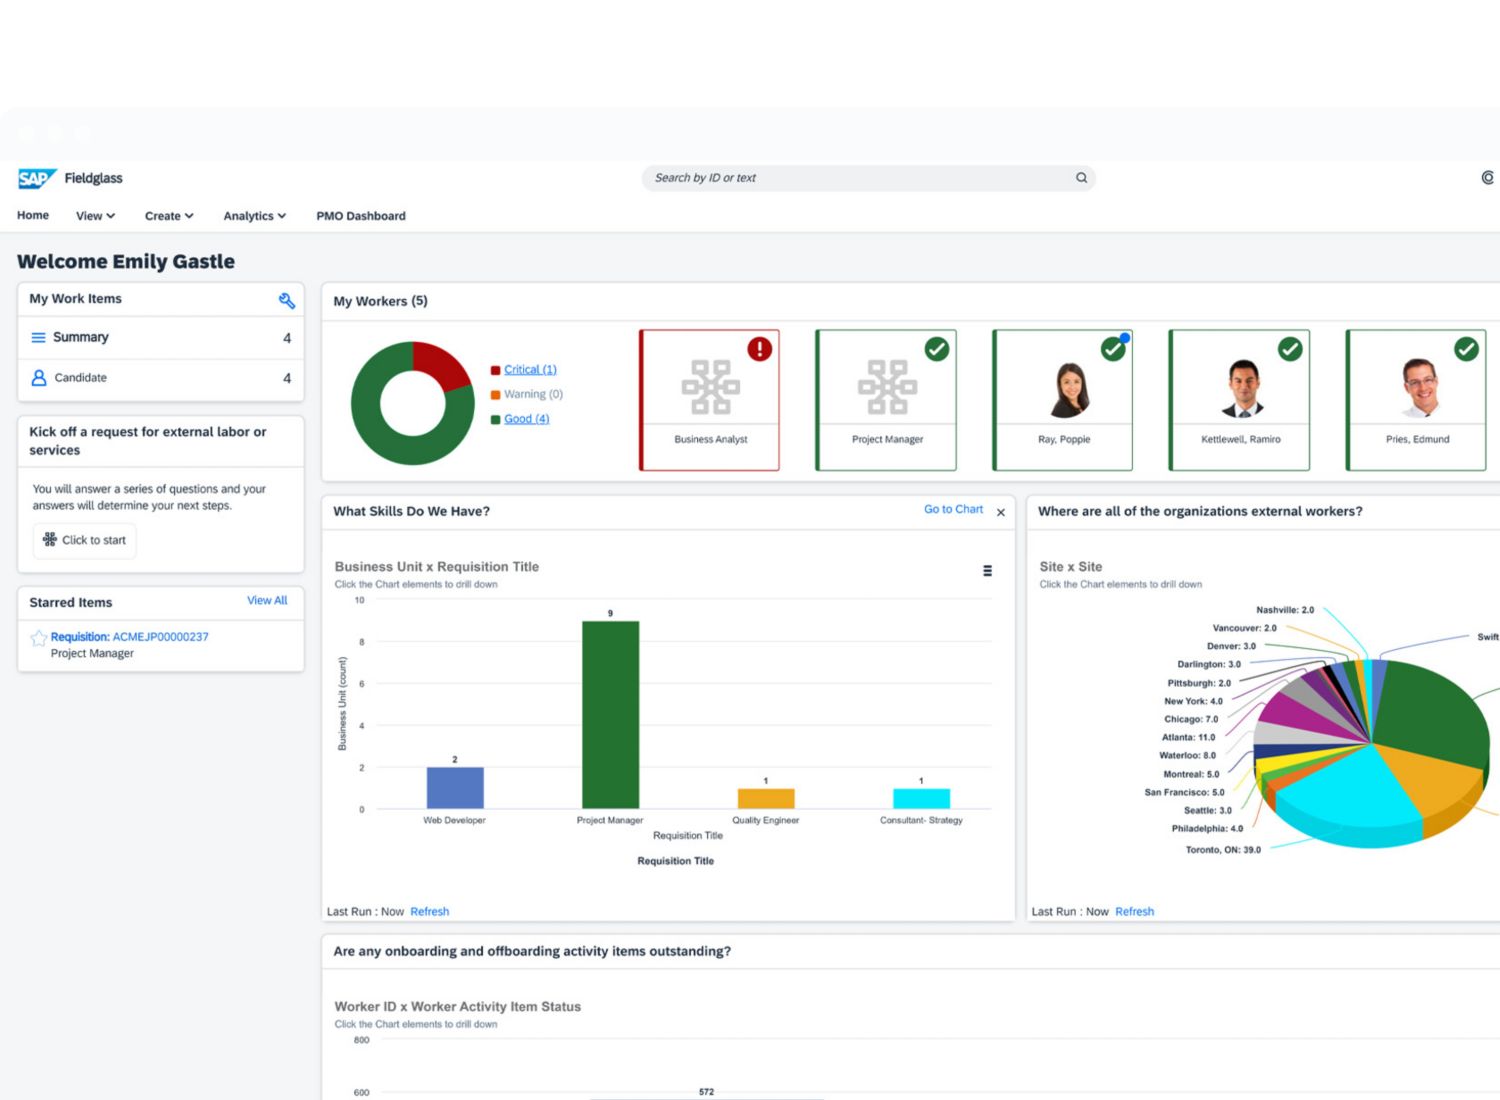Click the SAP Fieldglass logo

pos(70,178)
